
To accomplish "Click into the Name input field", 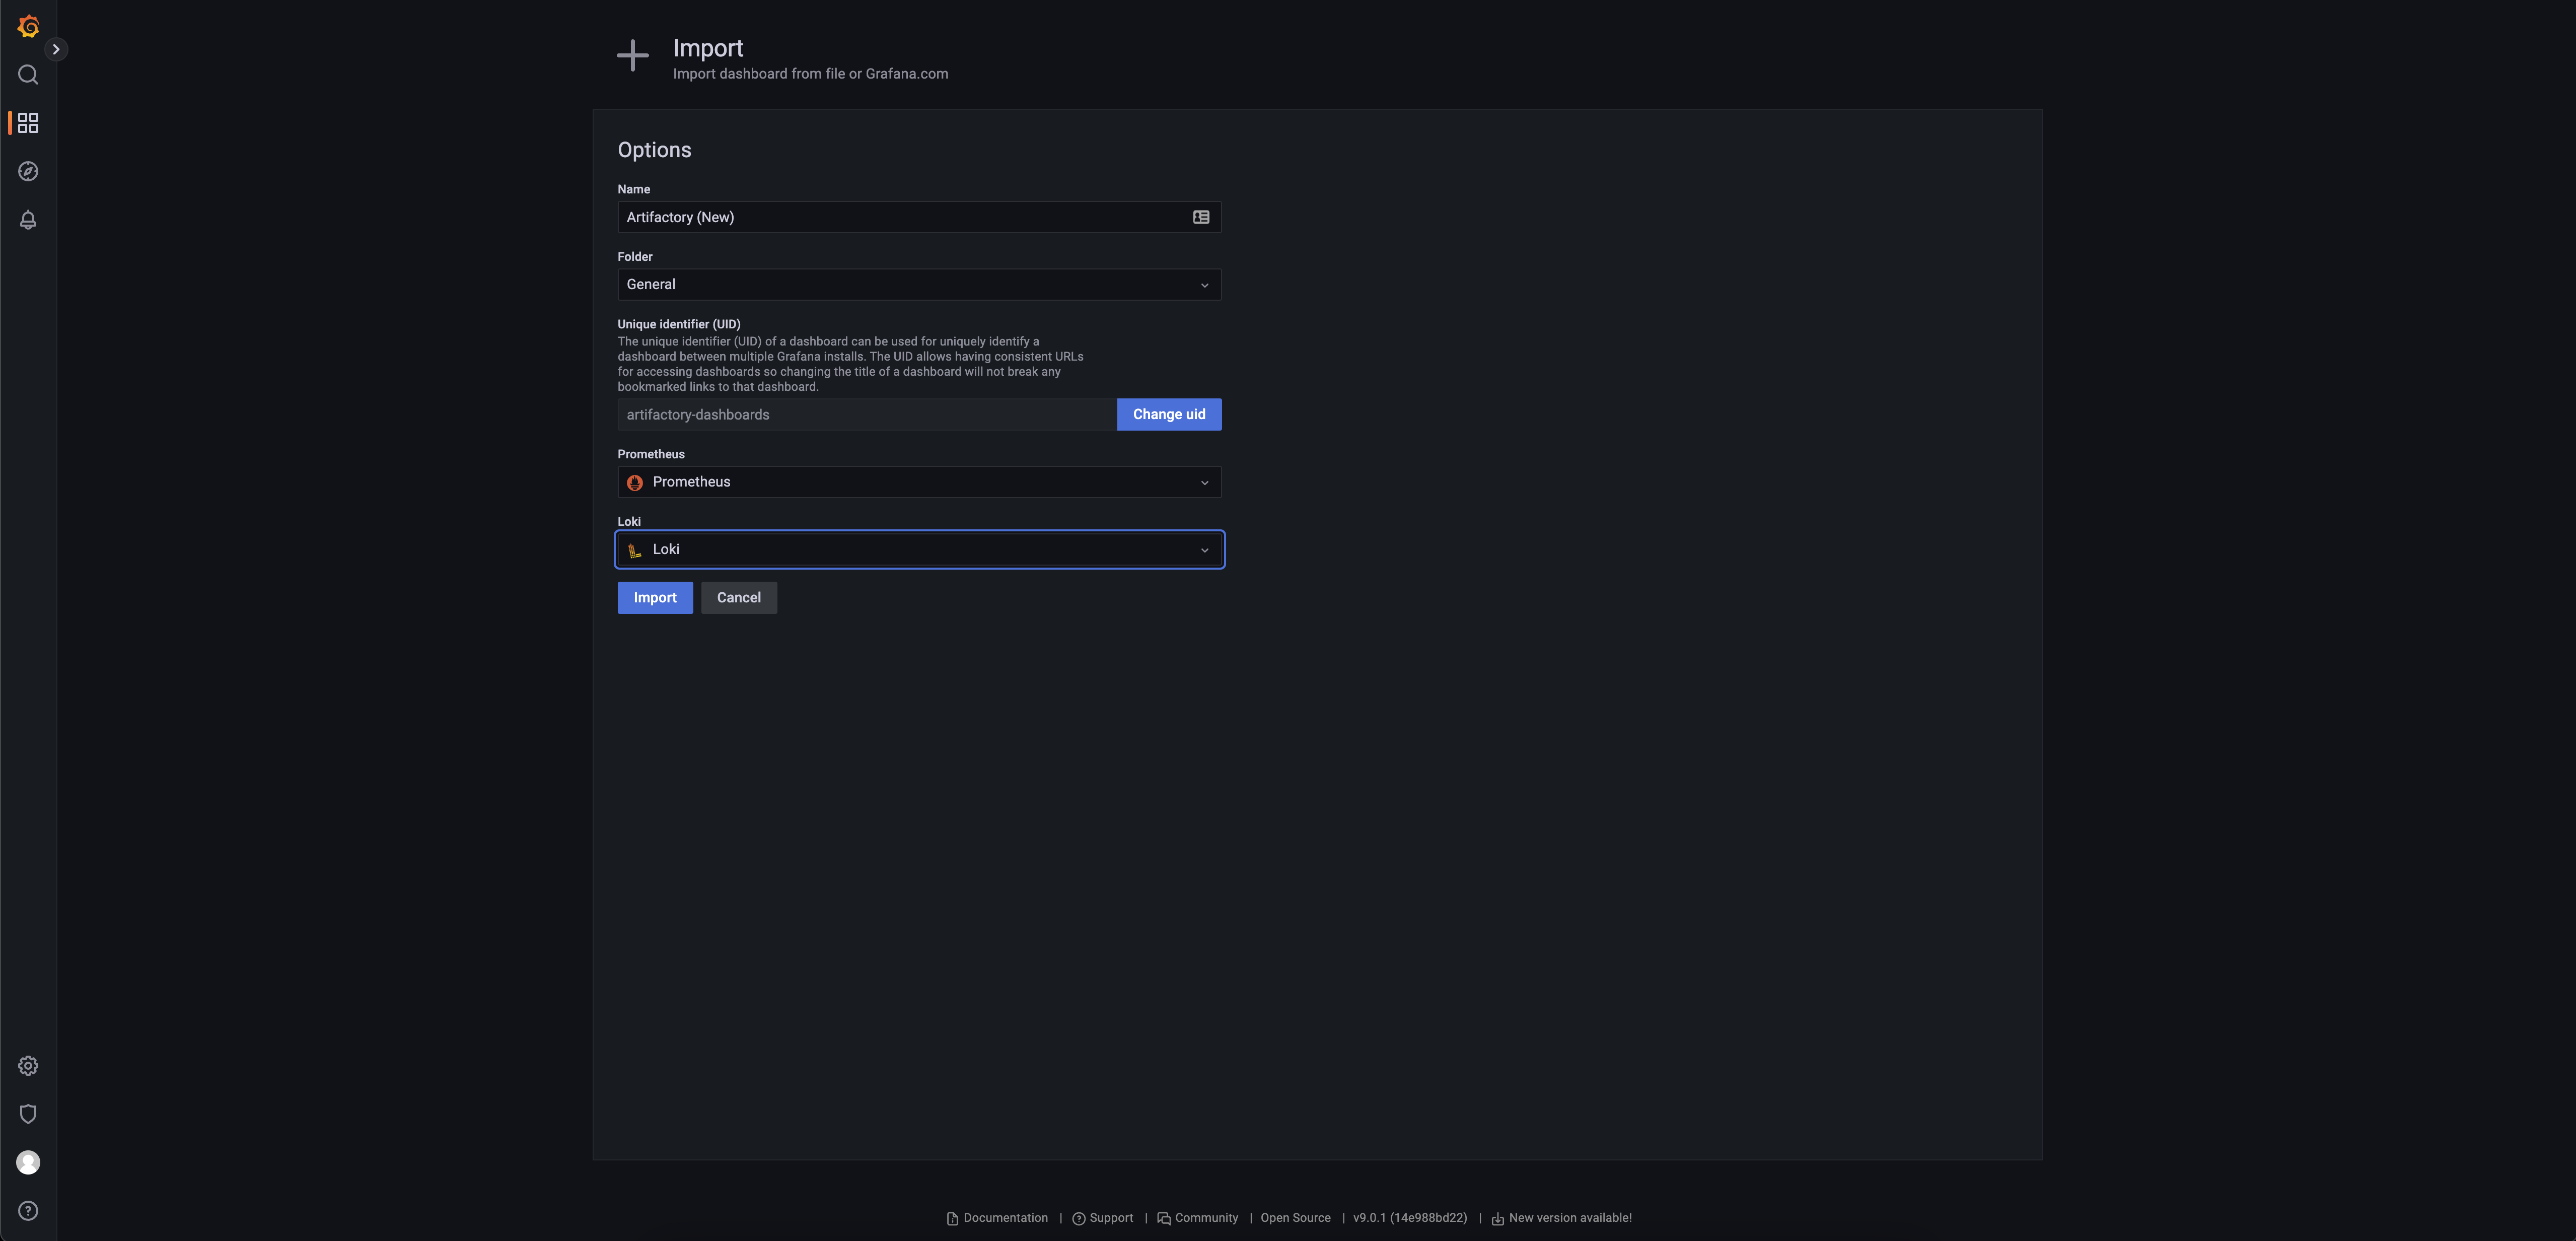I will (900, 217).
